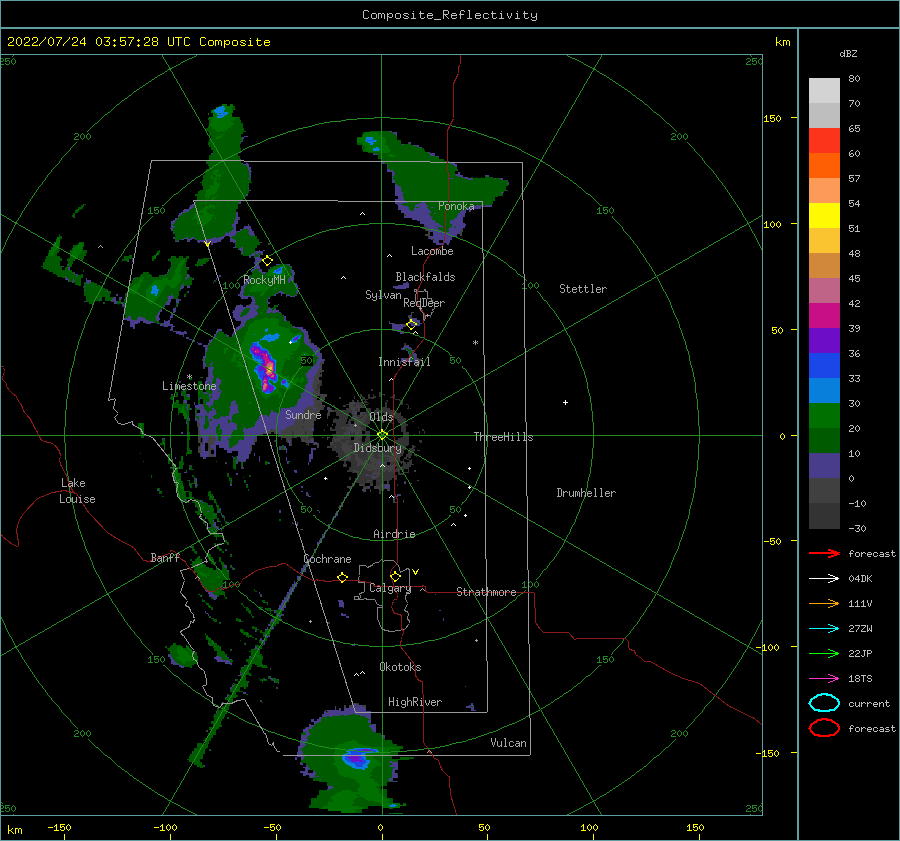
Task: Pick the blue 33-36 dBZ color swatch
Action: click(824, 366)
